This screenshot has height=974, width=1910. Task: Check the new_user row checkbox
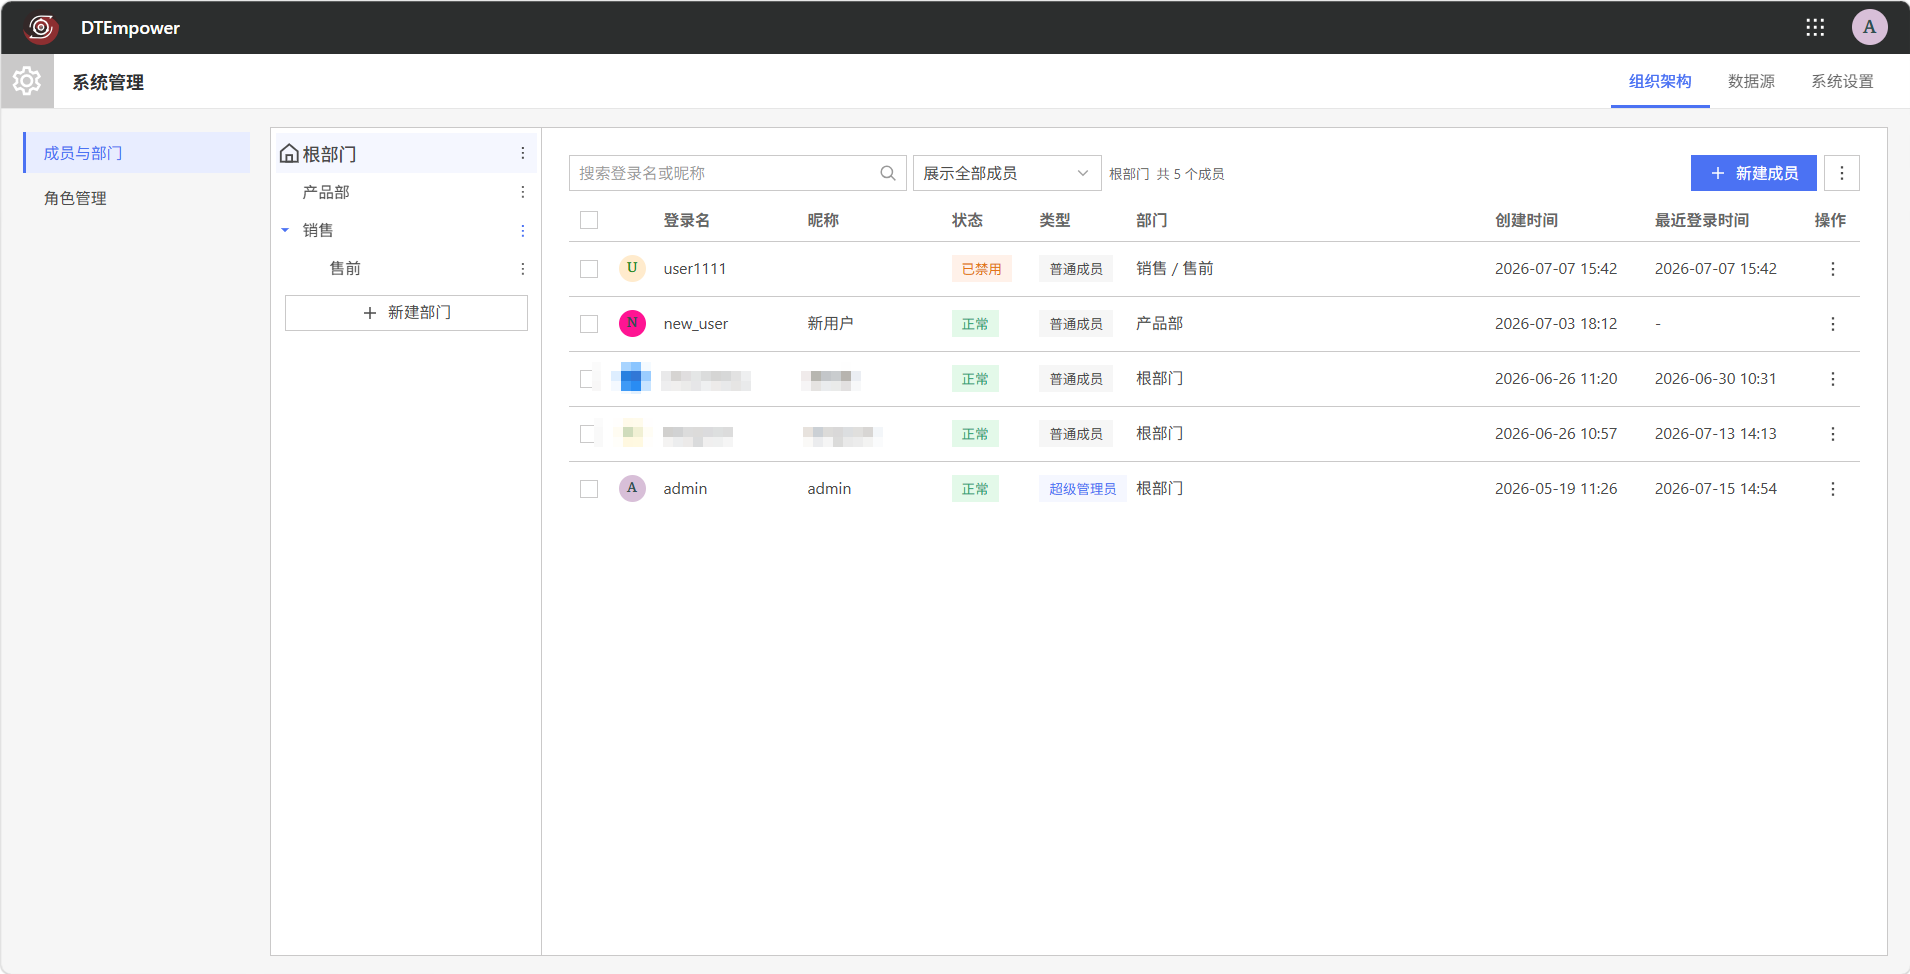589,324
